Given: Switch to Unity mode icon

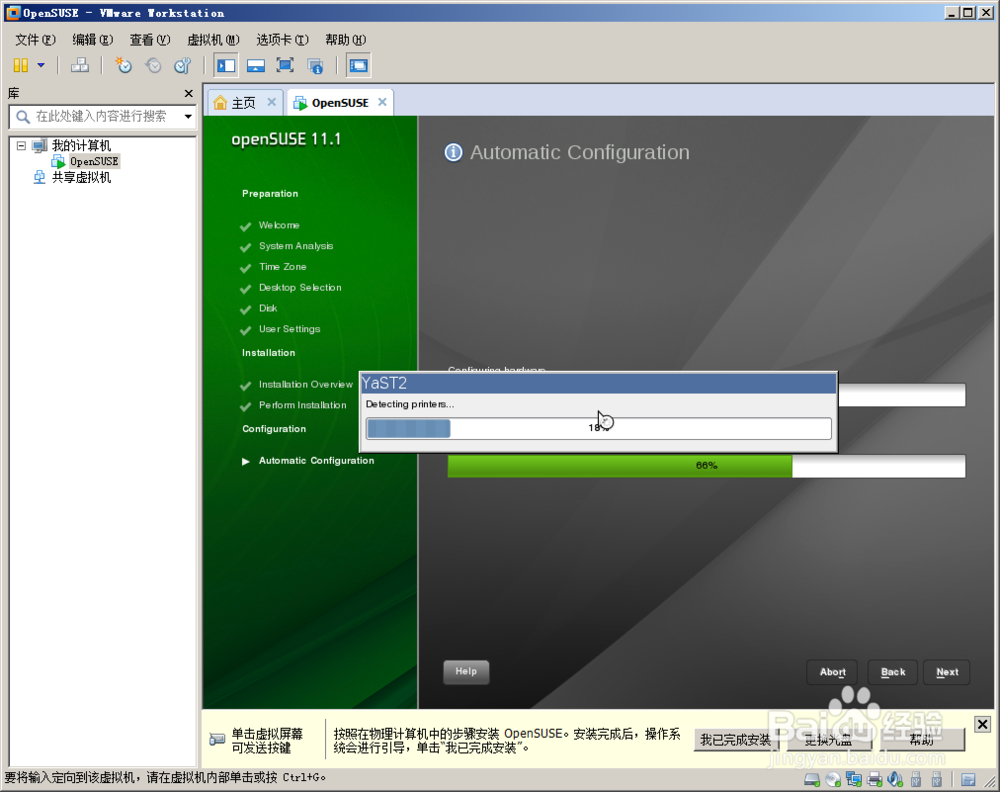Looking at the screenshot, I should click(315, 65).
